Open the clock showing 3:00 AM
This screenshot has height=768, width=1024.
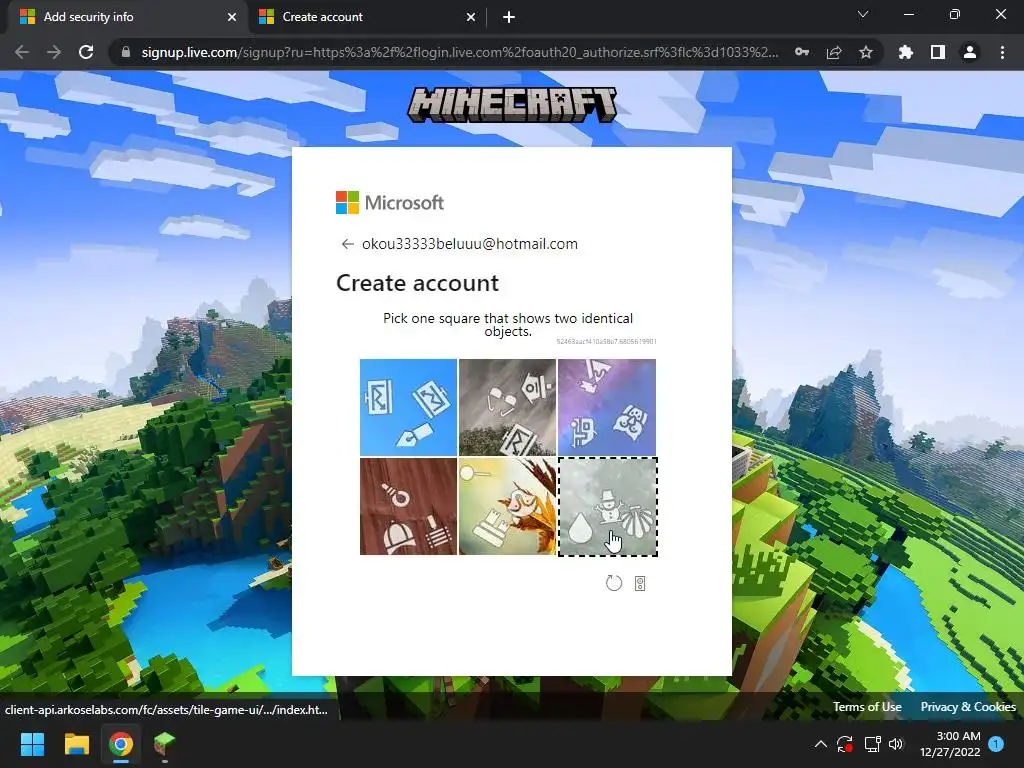click(950, 744)
